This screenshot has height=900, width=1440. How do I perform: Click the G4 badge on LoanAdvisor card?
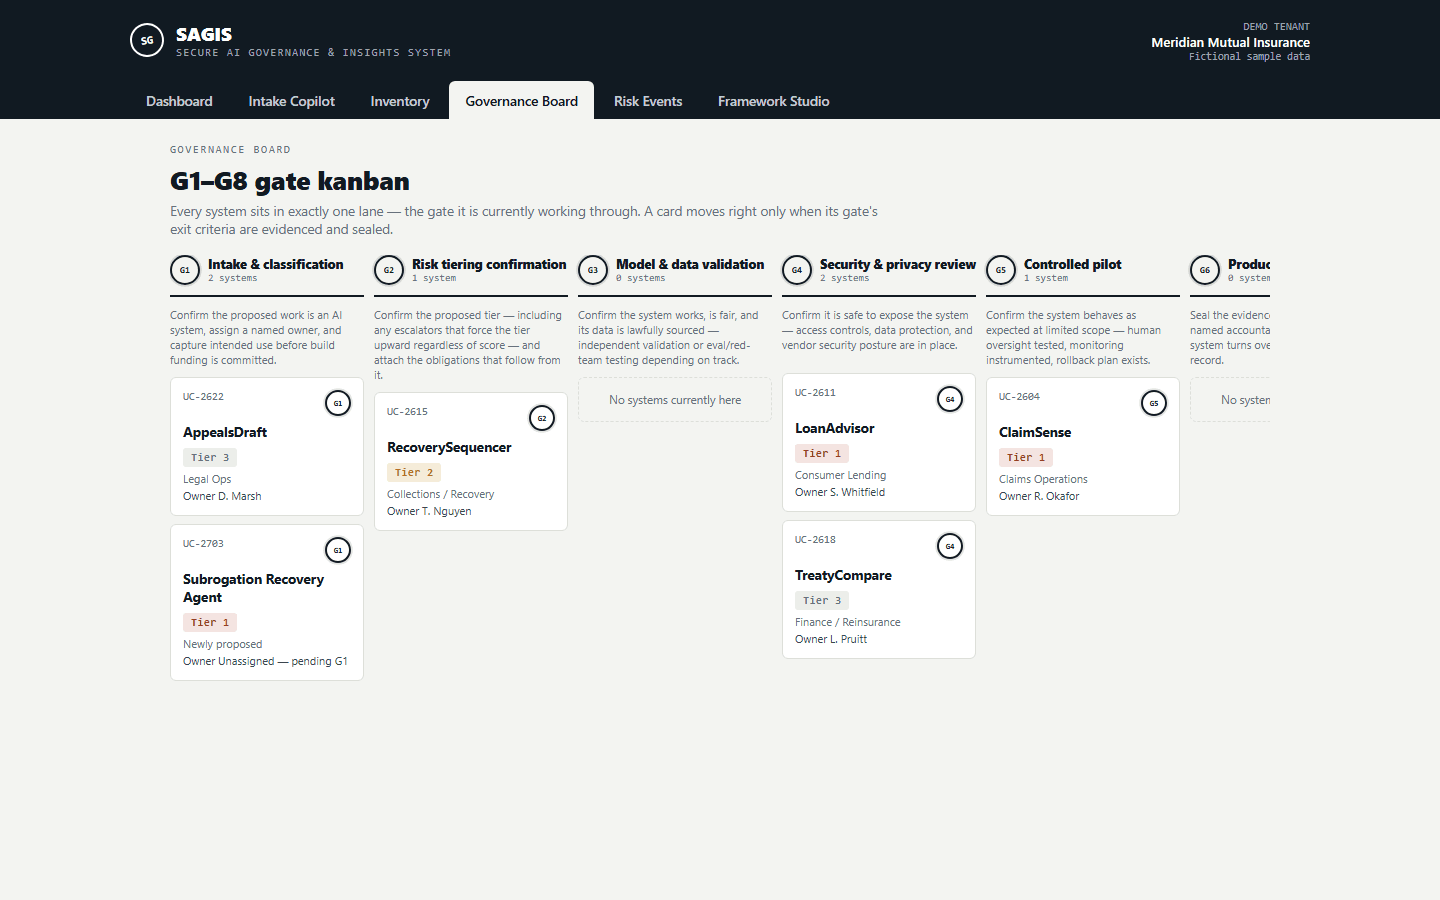(950, 399)
